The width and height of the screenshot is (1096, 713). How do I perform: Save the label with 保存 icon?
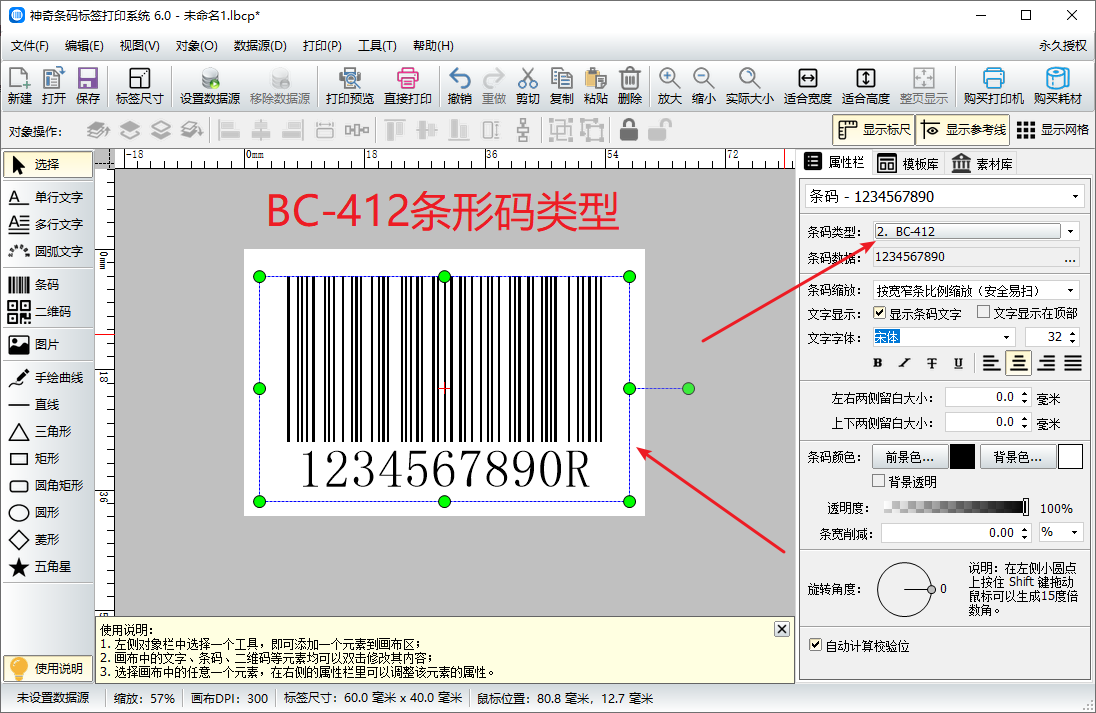(x=88, y=86)
